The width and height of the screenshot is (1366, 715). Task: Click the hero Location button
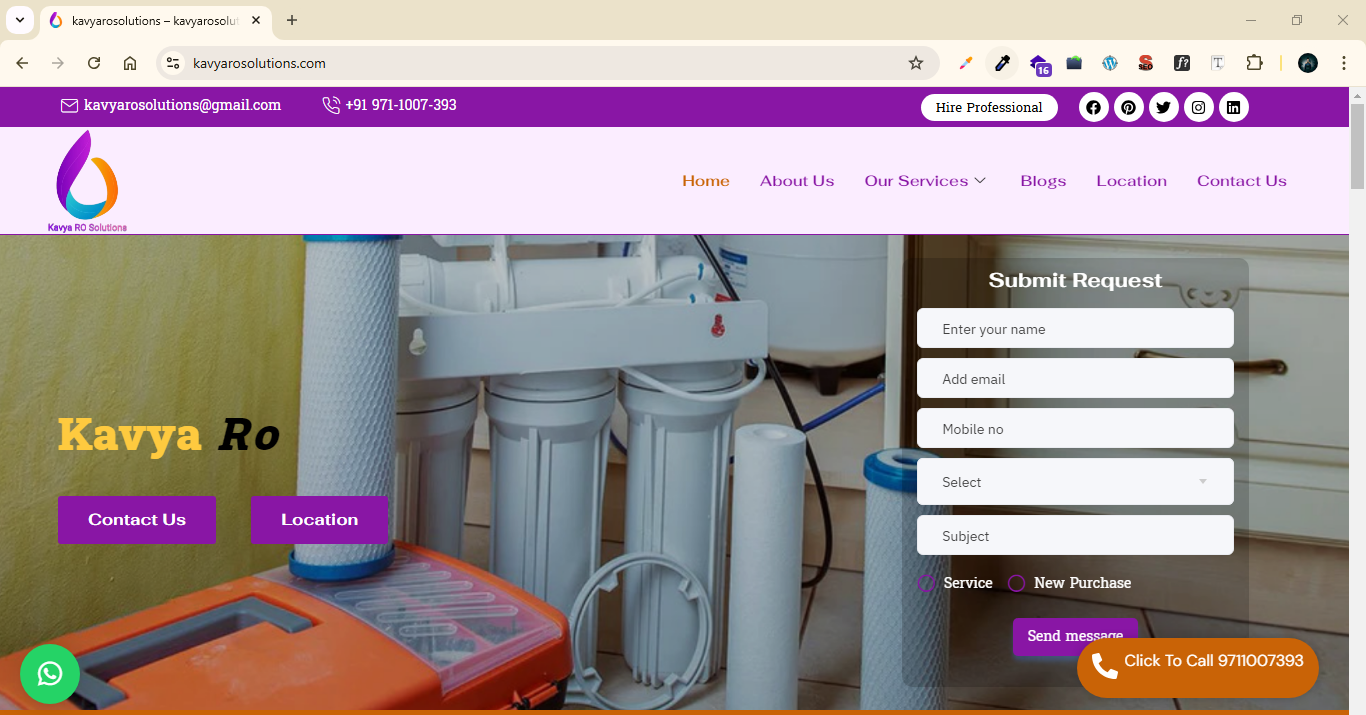[x=319, y=520]
